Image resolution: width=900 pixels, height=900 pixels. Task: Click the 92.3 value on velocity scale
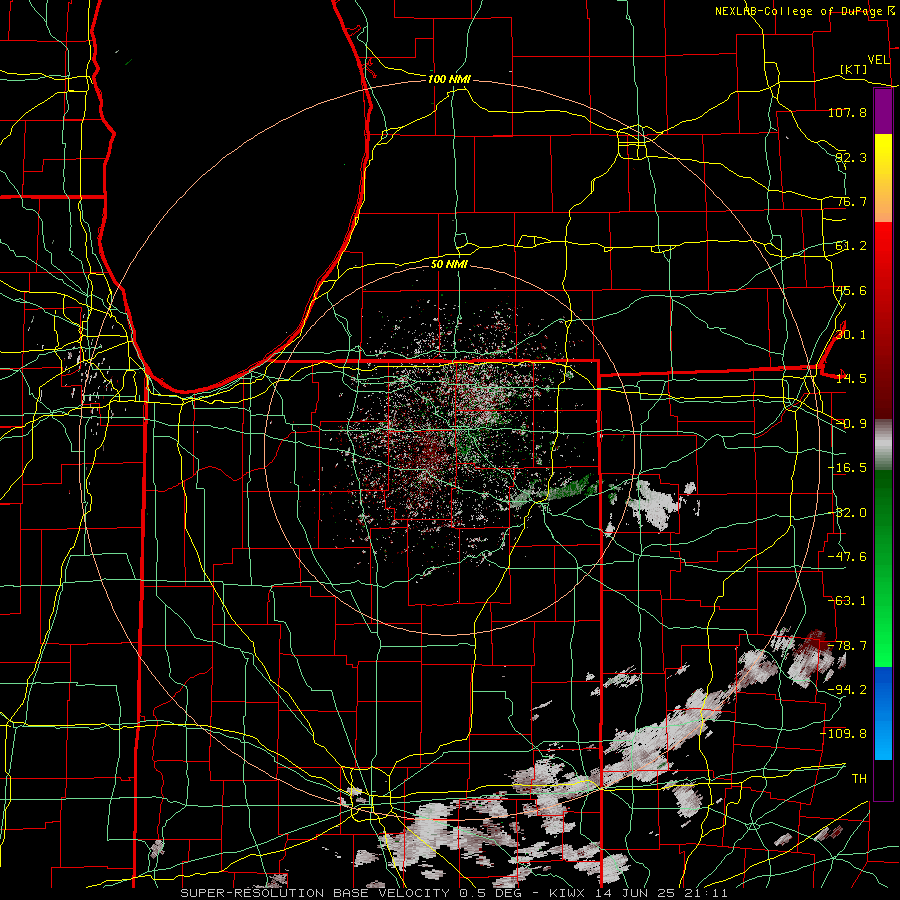point(851,157)
